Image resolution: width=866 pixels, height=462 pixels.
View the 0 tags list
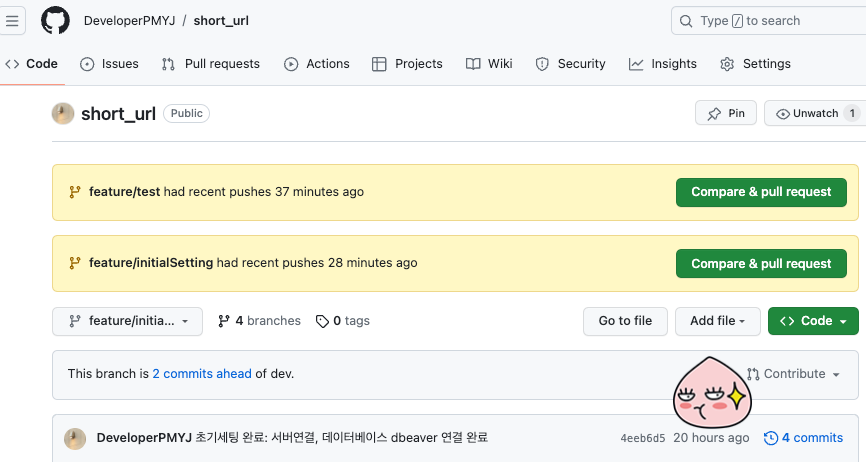(x=342, y=321)
